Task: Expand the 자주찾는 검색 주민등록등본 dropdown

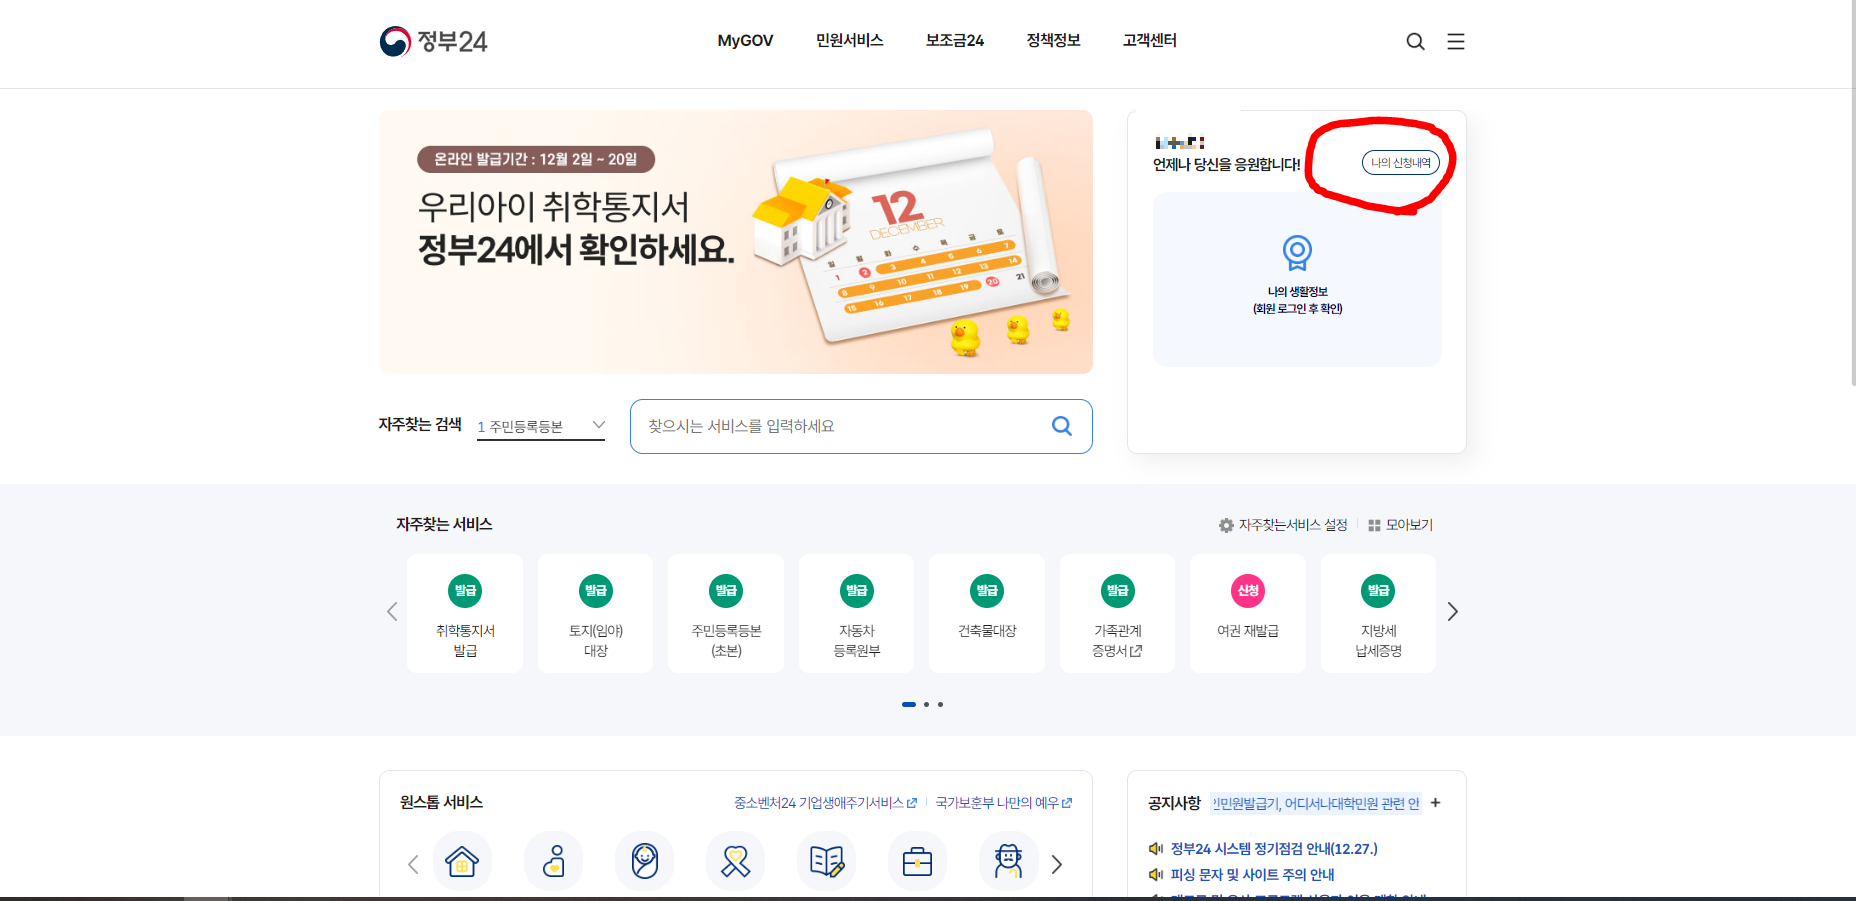Action: [x=541, y=427]
